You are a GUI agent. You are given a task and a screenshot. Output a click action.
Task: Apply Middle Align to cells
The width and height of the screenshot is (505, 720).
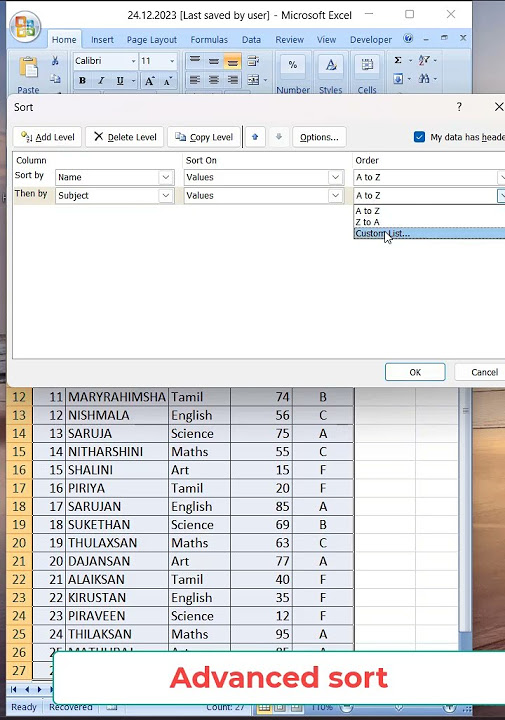213,61
